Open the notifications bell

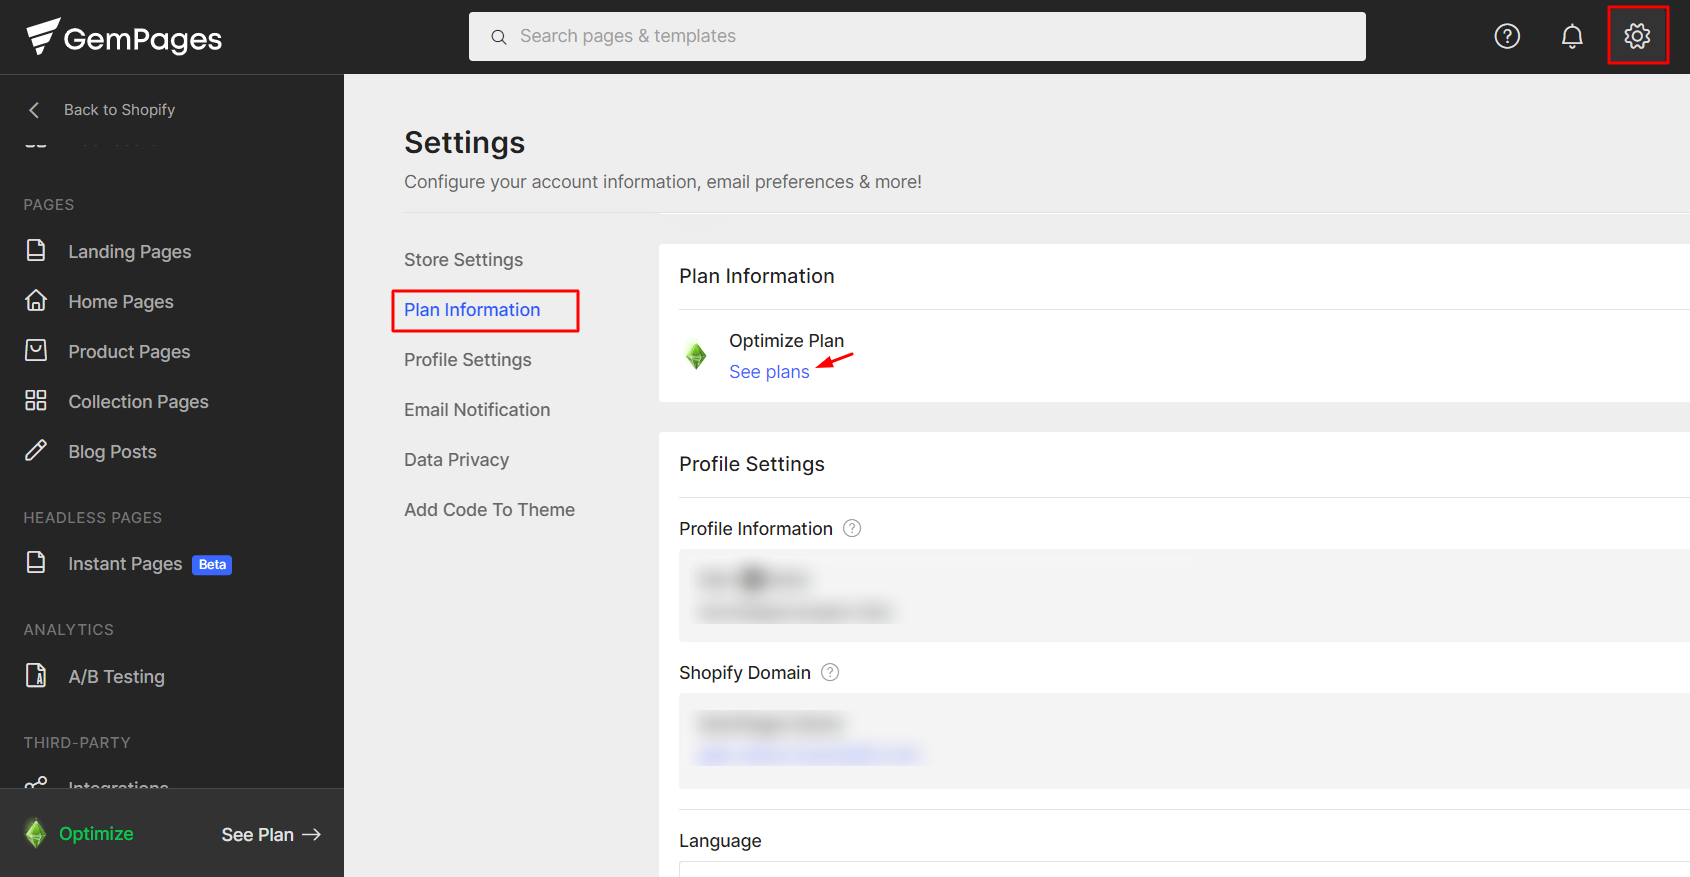pyautogui.click(x=1572, y=36)
